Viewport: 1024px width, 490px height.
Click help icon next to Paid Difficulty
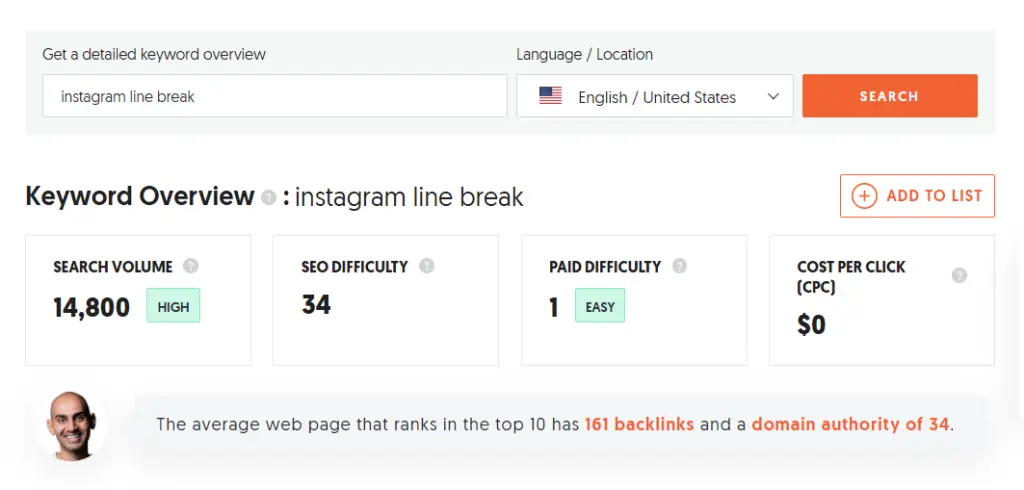tap(680, 266)
